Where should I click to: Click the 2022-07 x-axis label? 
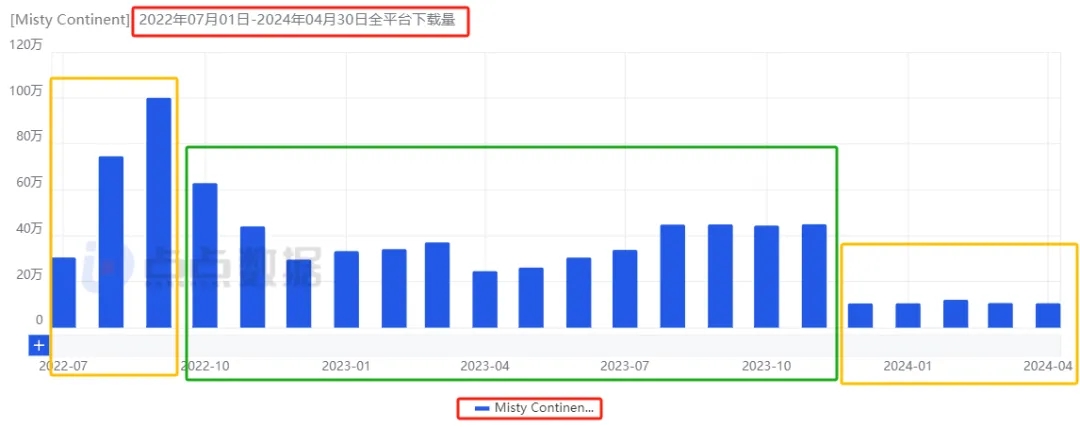point(63,366)
